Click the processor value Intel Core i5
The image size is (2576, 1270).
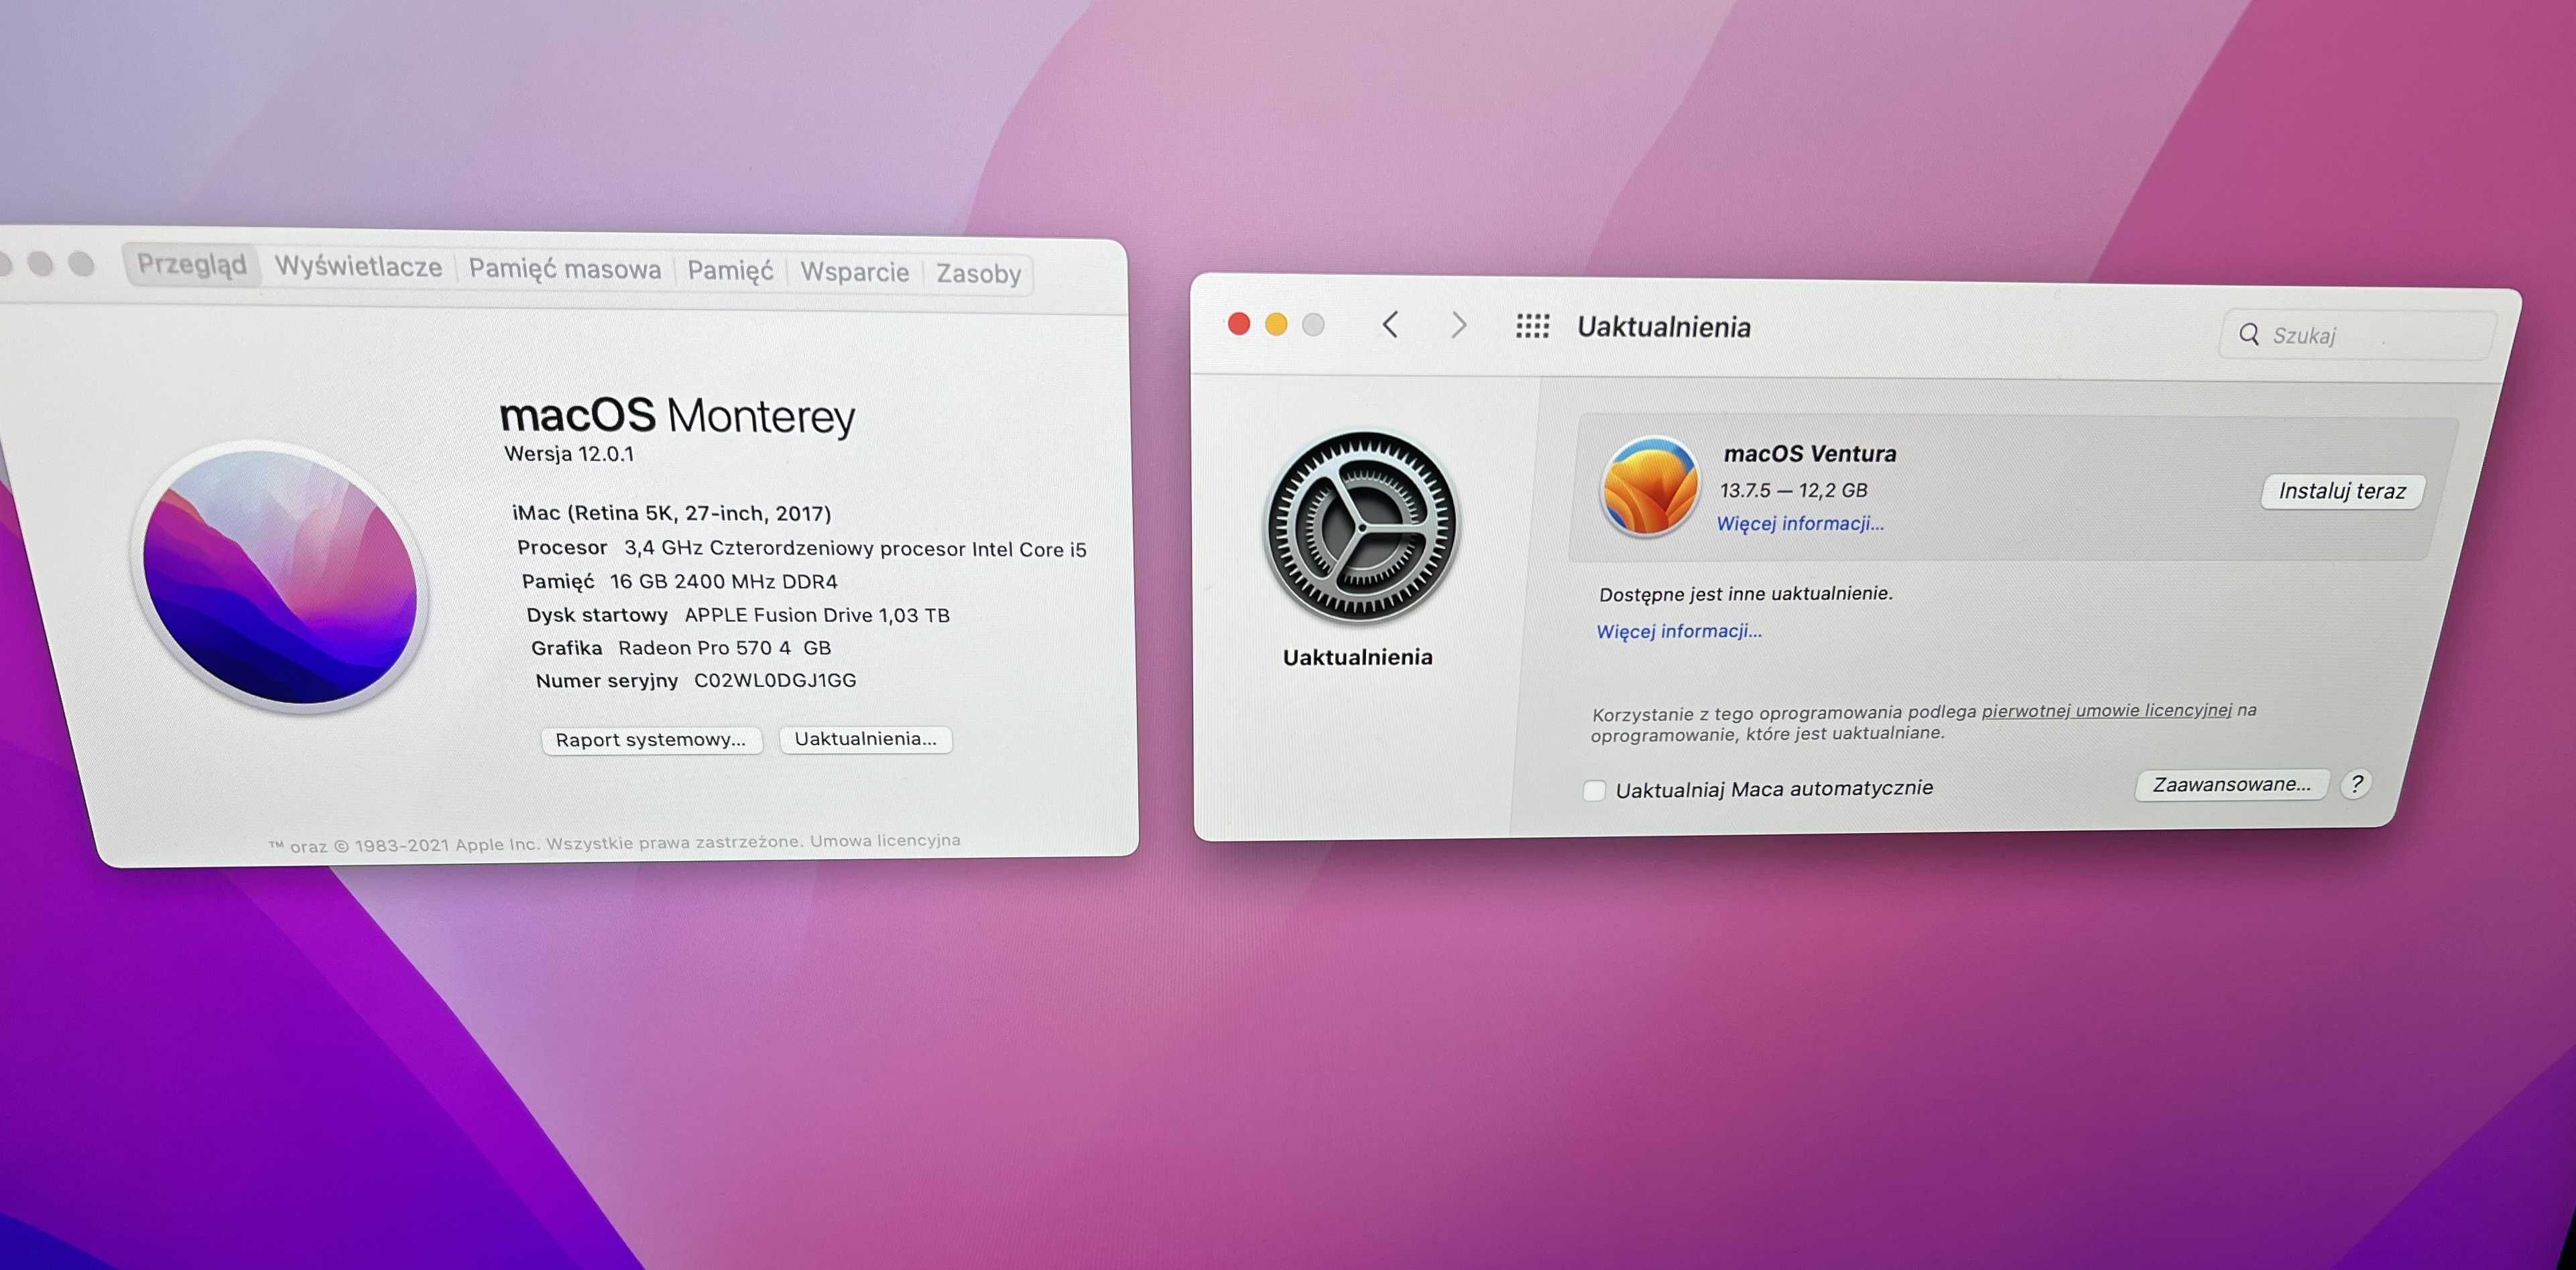[855, 548]
